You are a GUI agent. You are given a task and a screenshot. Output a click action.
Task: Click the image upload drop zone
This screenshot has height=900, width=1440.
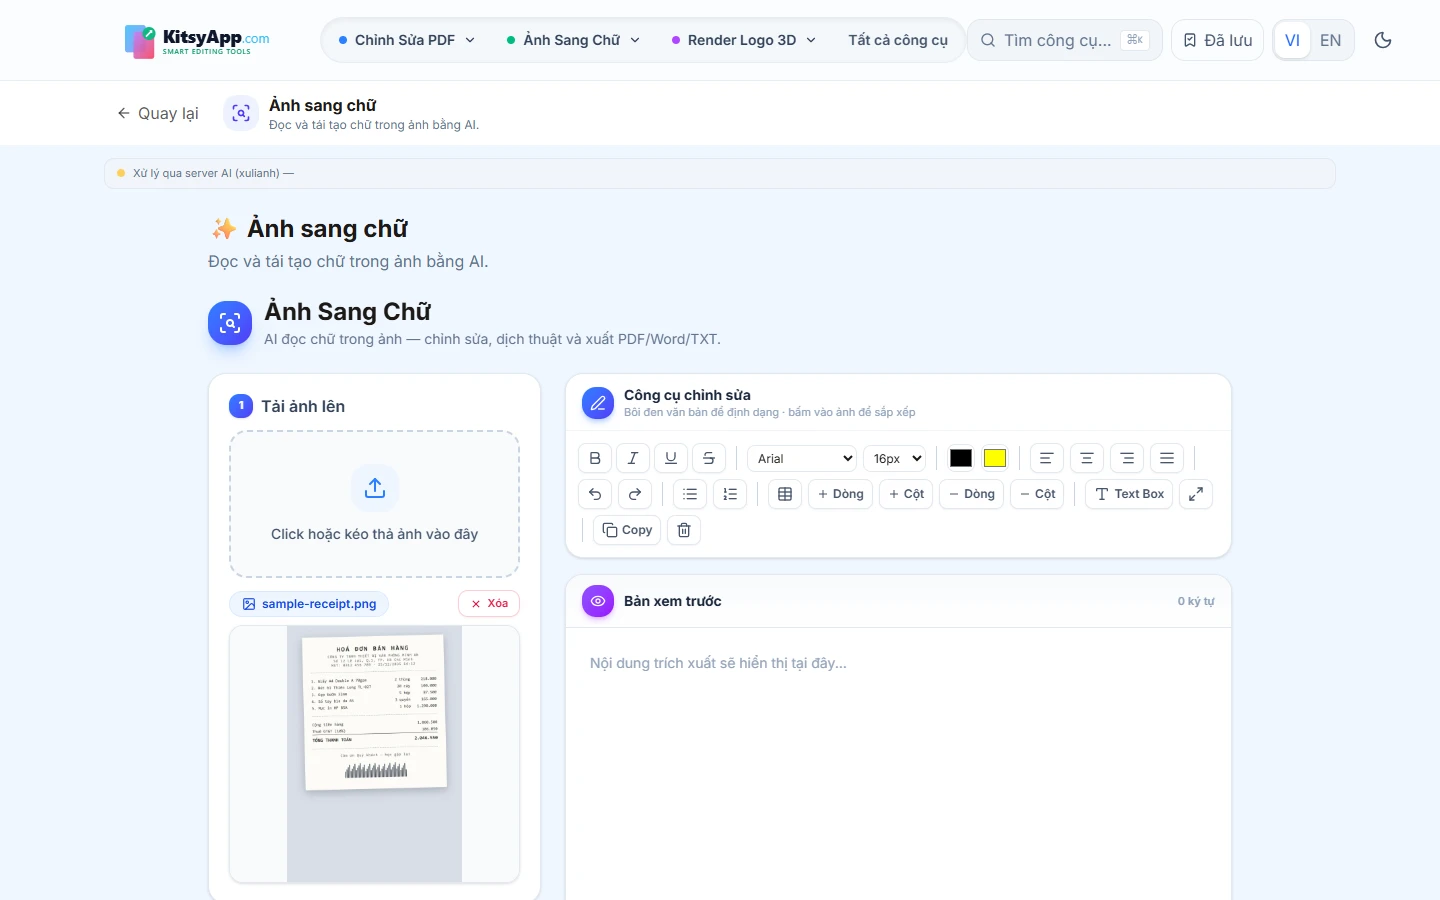[x=375, y=504]
